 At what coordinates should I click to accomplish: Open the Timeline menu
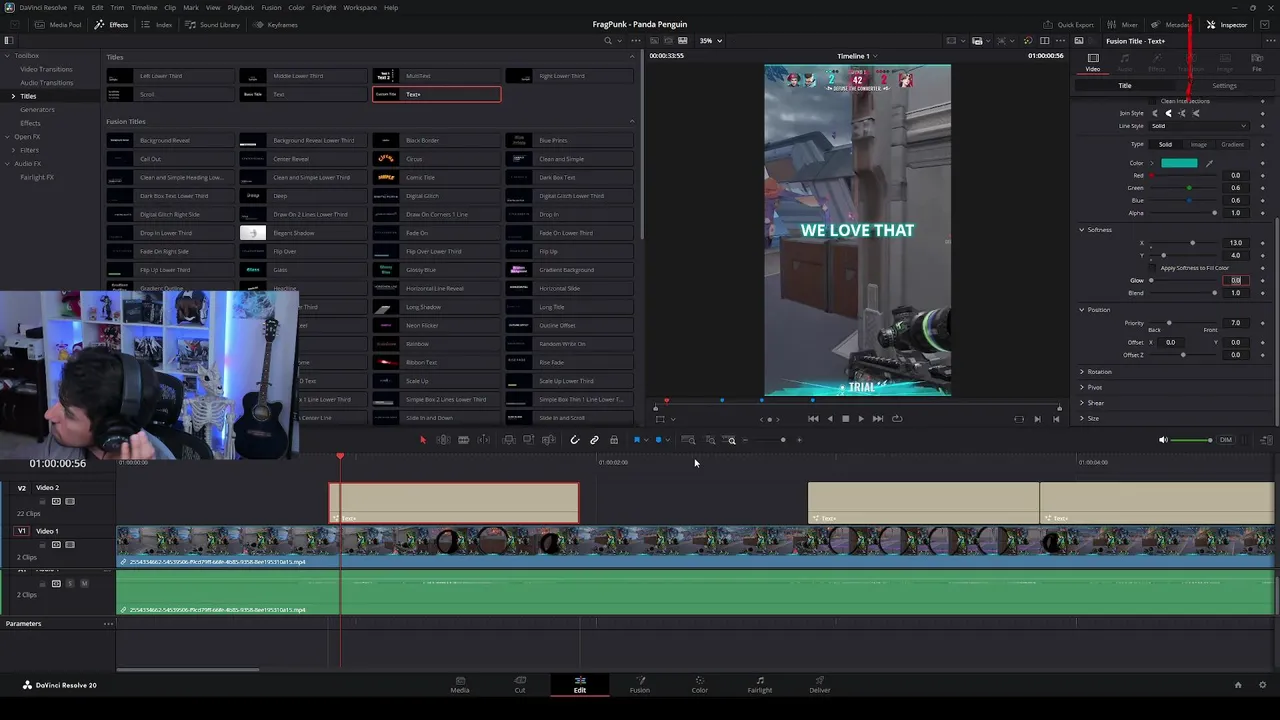point(144,7)
